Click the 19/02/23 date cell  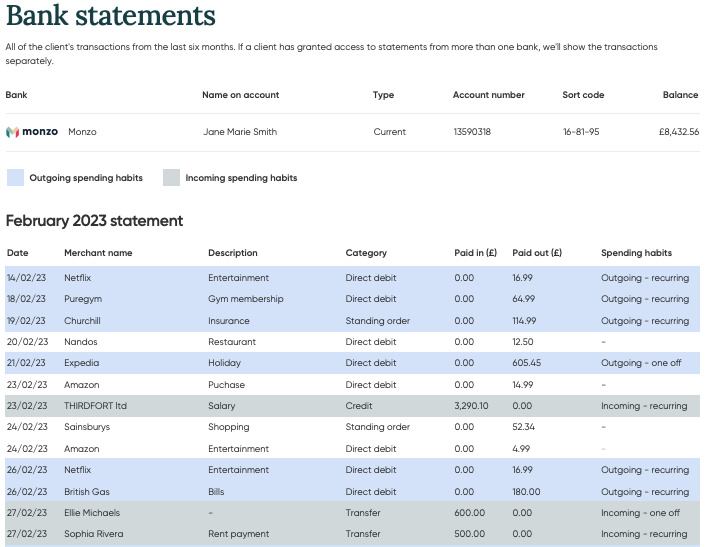pyautogui.click(x=26, y=321)
